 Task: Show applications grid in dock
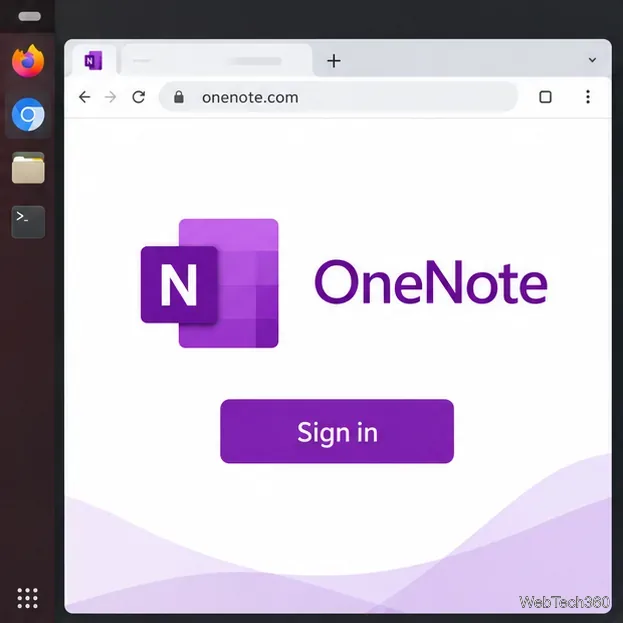tap(28, 598)
